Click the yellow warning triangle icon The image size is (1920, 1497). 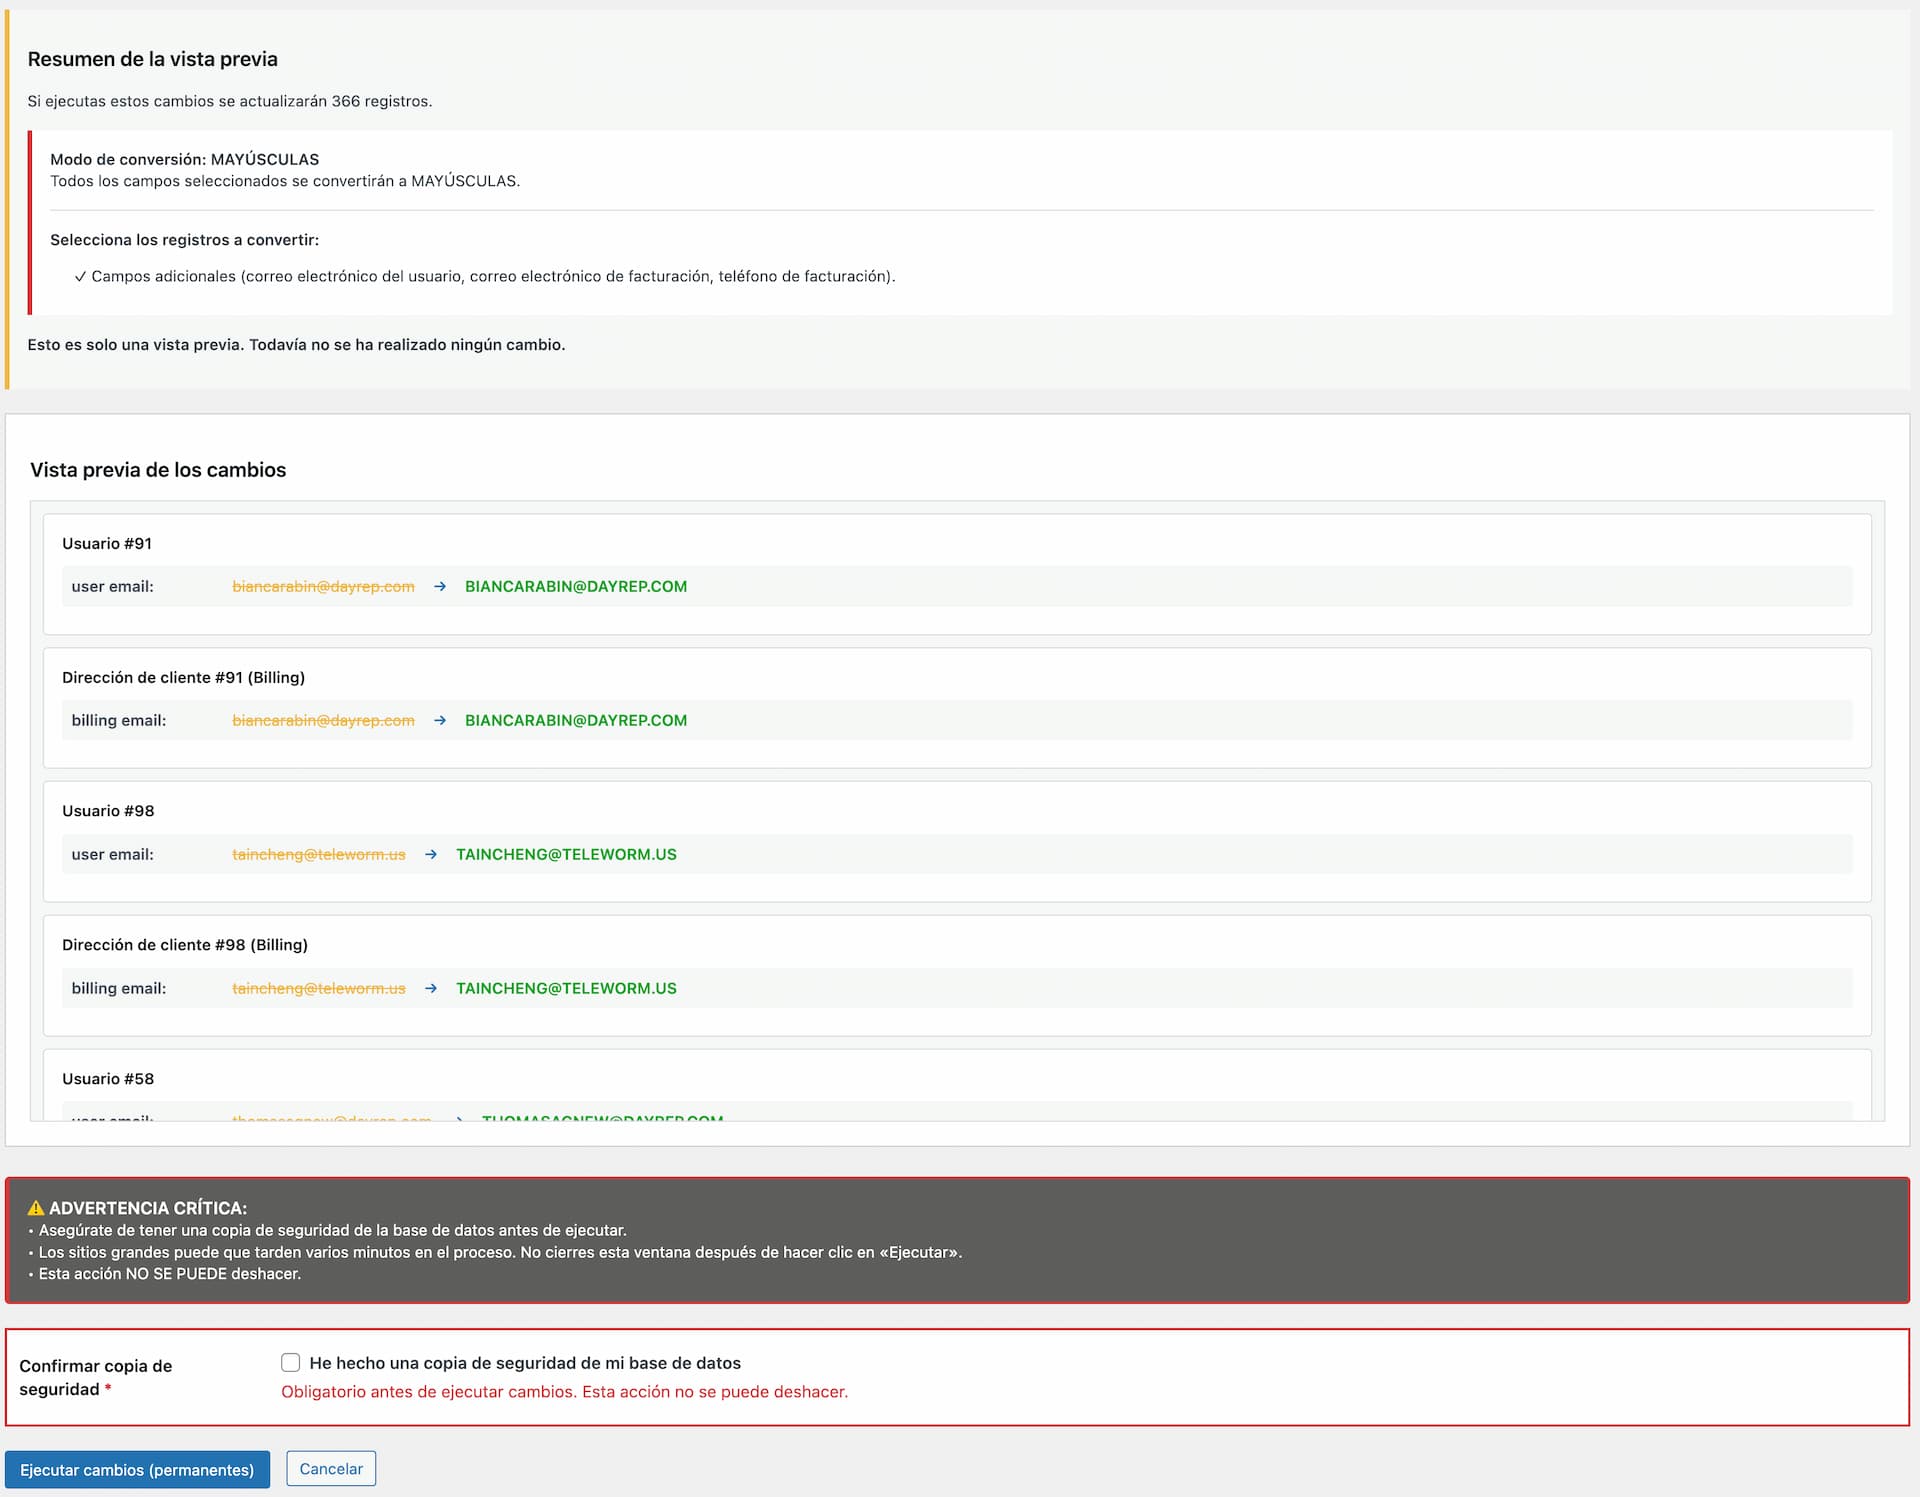(x=36, y=1207)
